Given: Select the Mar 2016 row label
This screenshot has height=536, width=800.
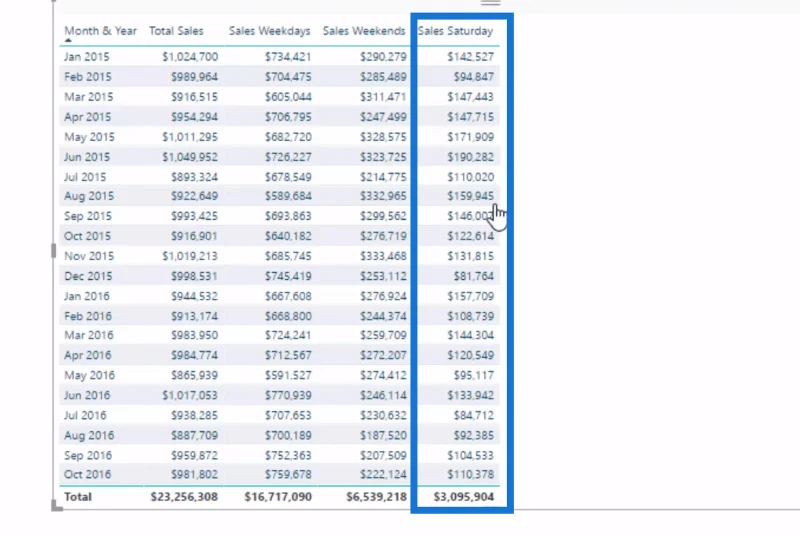Looking at the screenshot, I should click(x=89, y=335).
